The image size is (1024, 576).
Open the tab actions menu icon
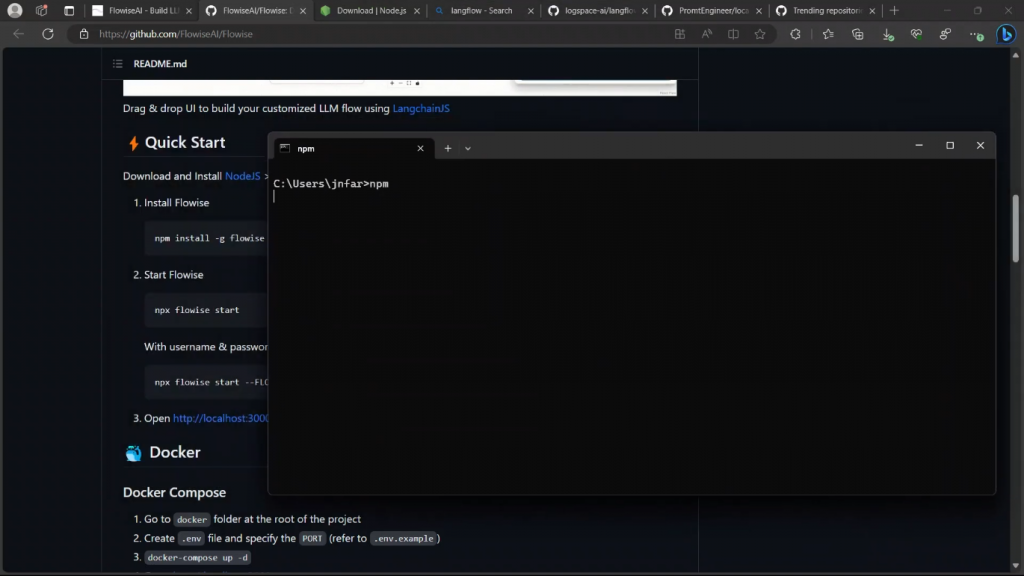click(69, 10)
